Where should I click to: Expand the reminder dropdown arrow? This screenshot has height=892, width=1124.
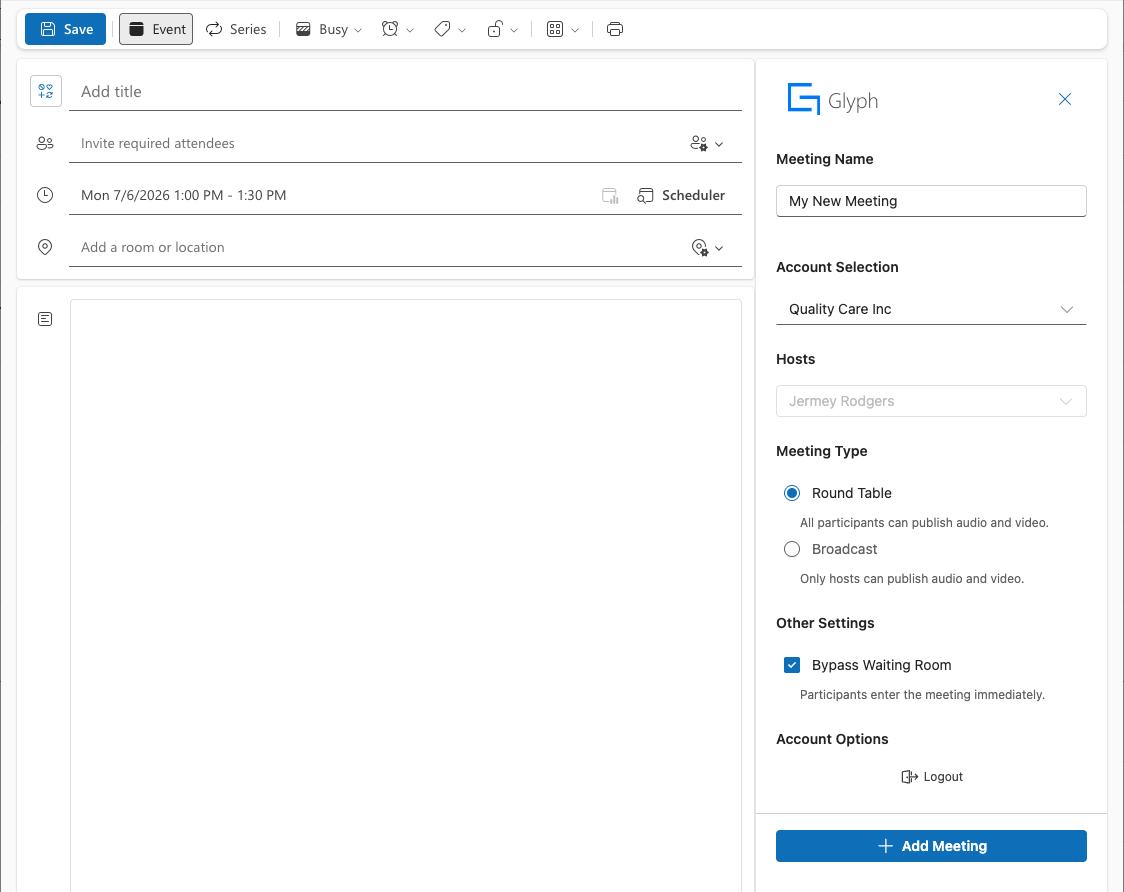(410, 30)
